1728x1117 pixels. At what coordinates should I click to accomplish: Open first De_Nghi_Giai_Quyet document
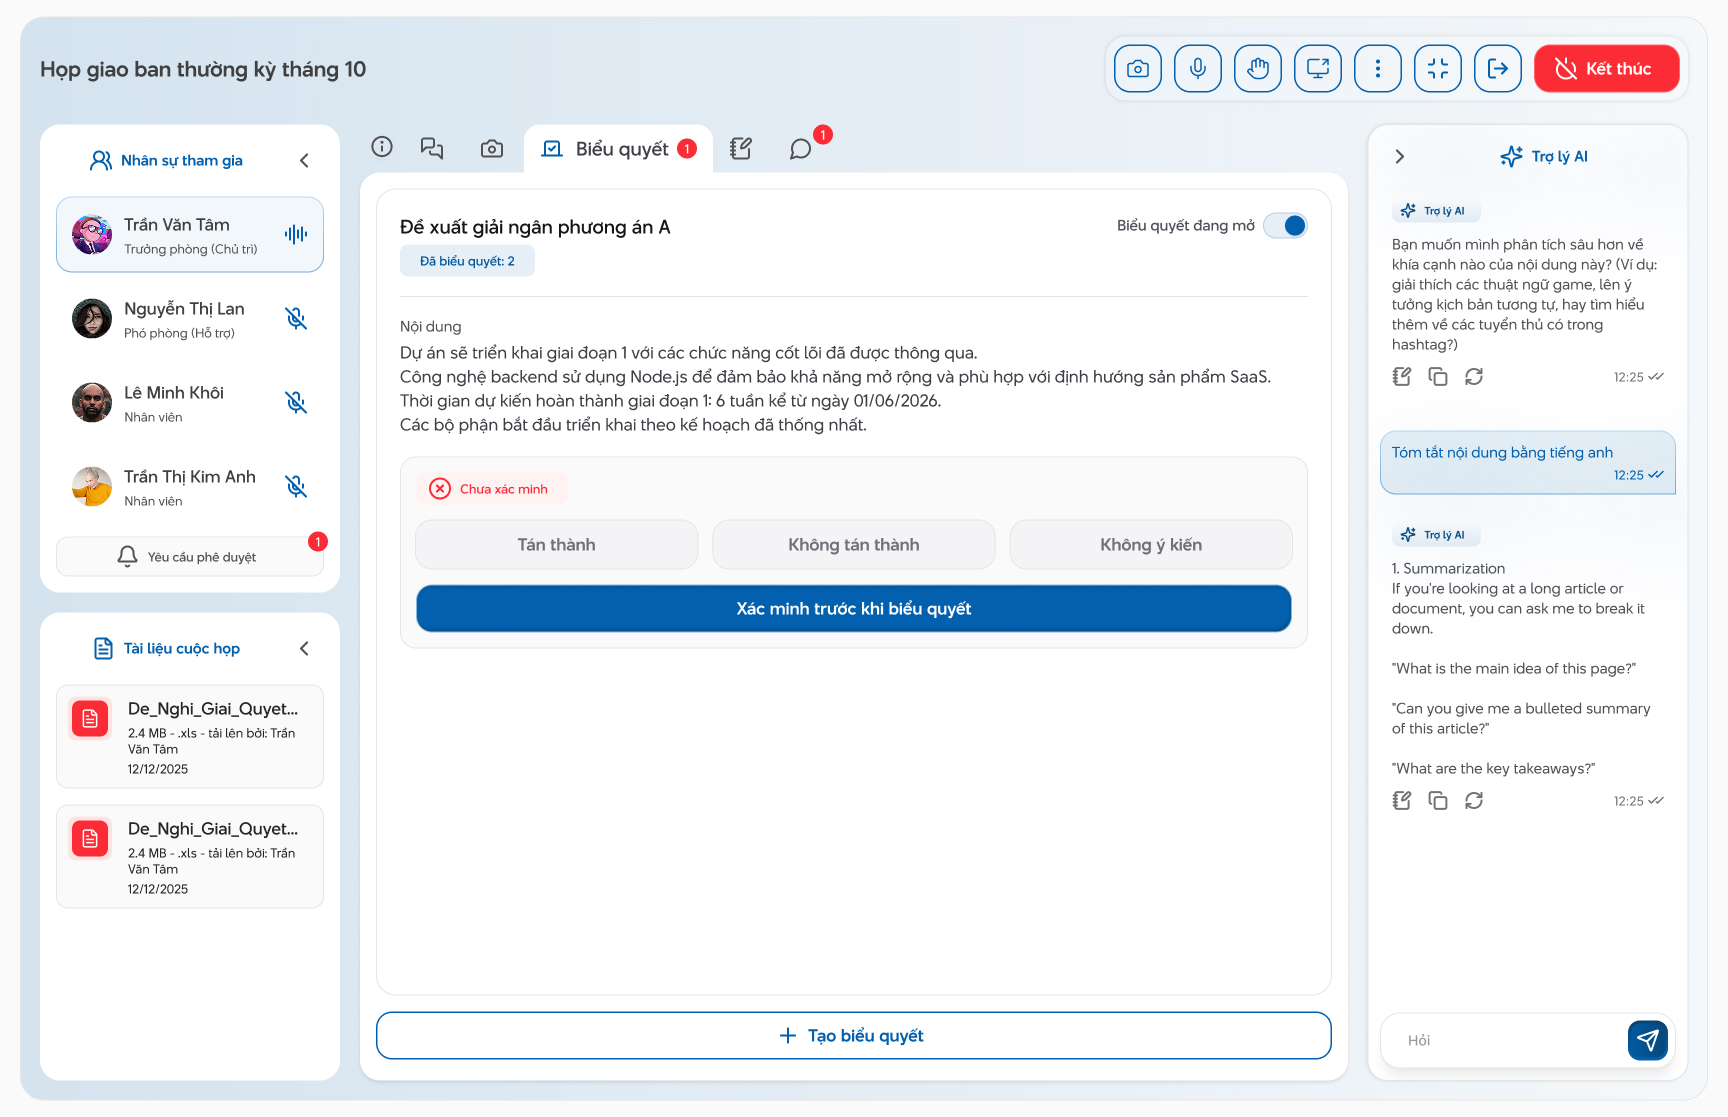[190, 737]
